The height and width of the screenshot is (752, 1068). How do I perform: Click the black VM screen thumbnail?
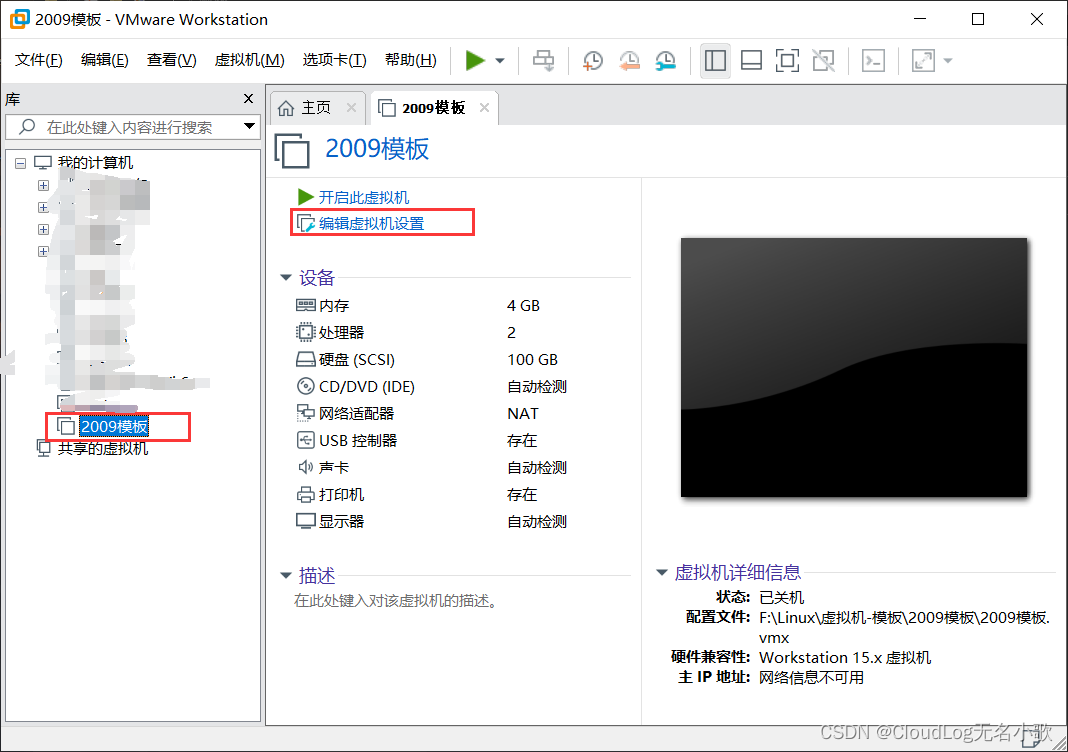tap(854, 367)
